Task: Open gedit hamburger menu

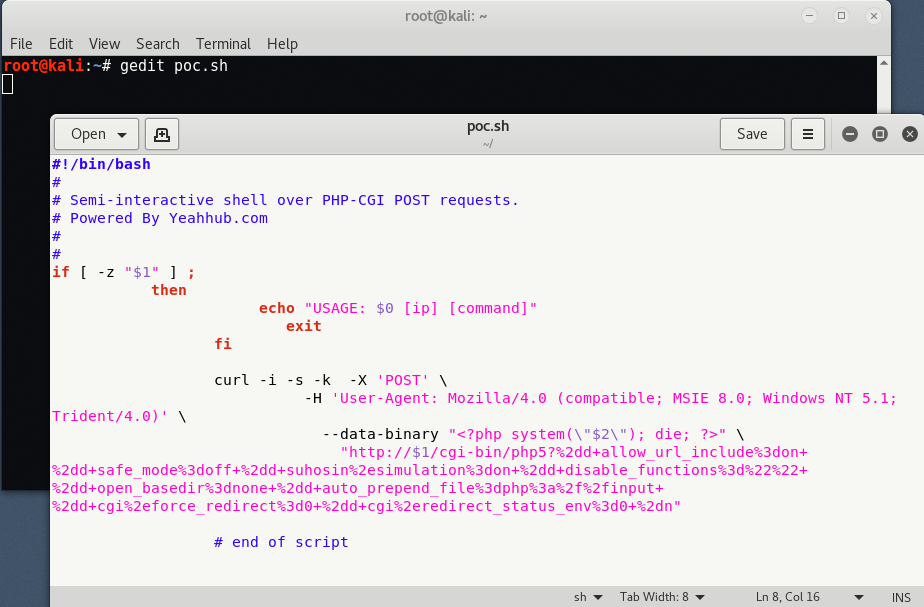Action: 807,134
